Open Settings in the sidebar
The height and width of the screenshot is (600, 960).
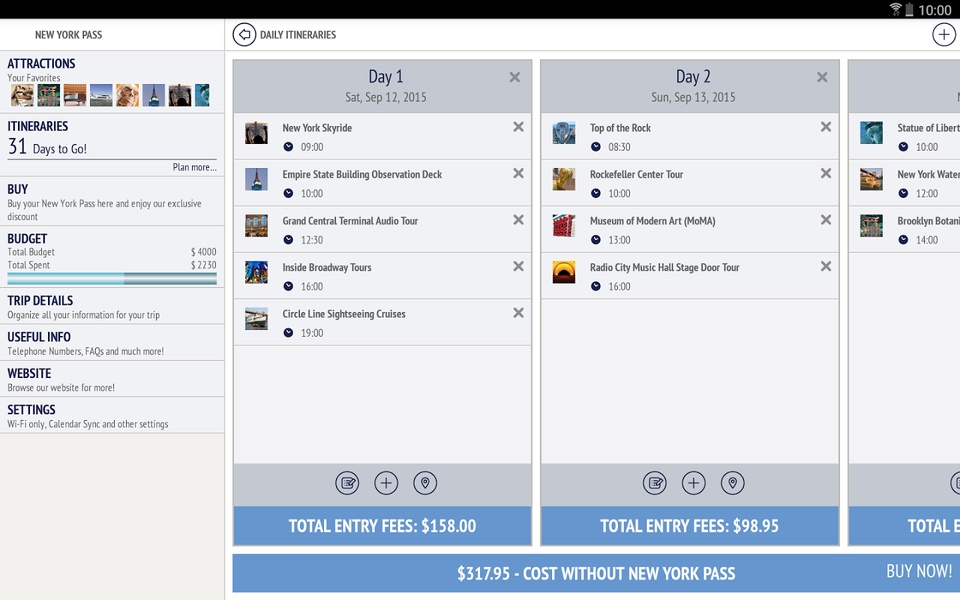(112, 415)
